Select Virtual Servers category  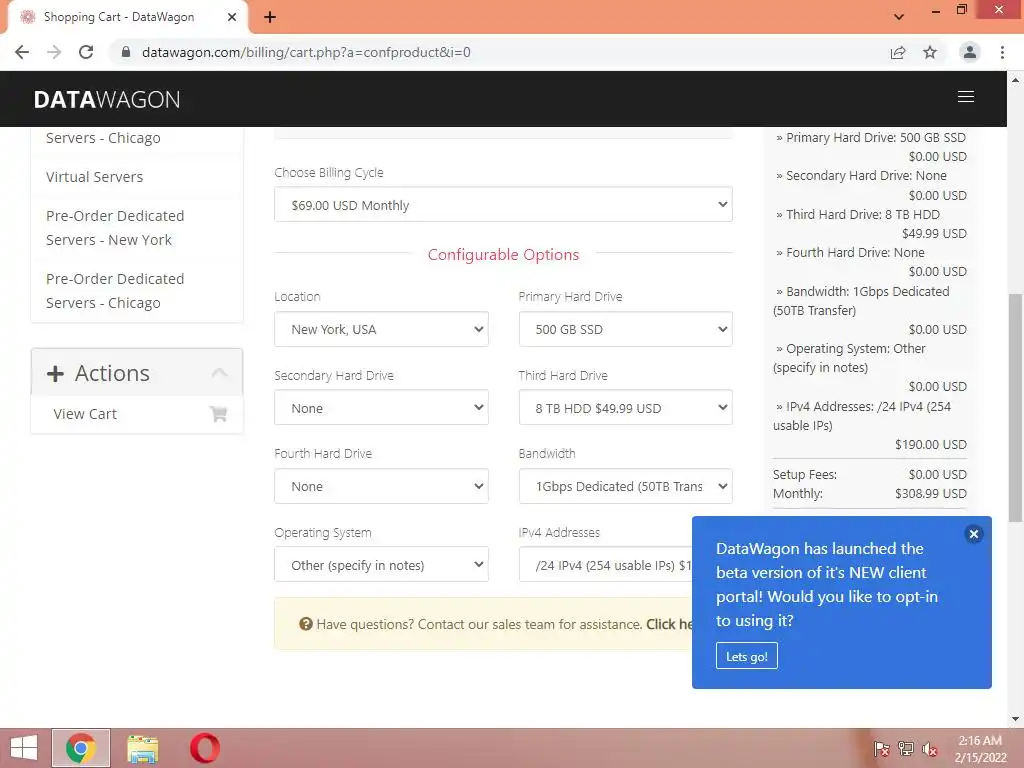pos(95,177)
